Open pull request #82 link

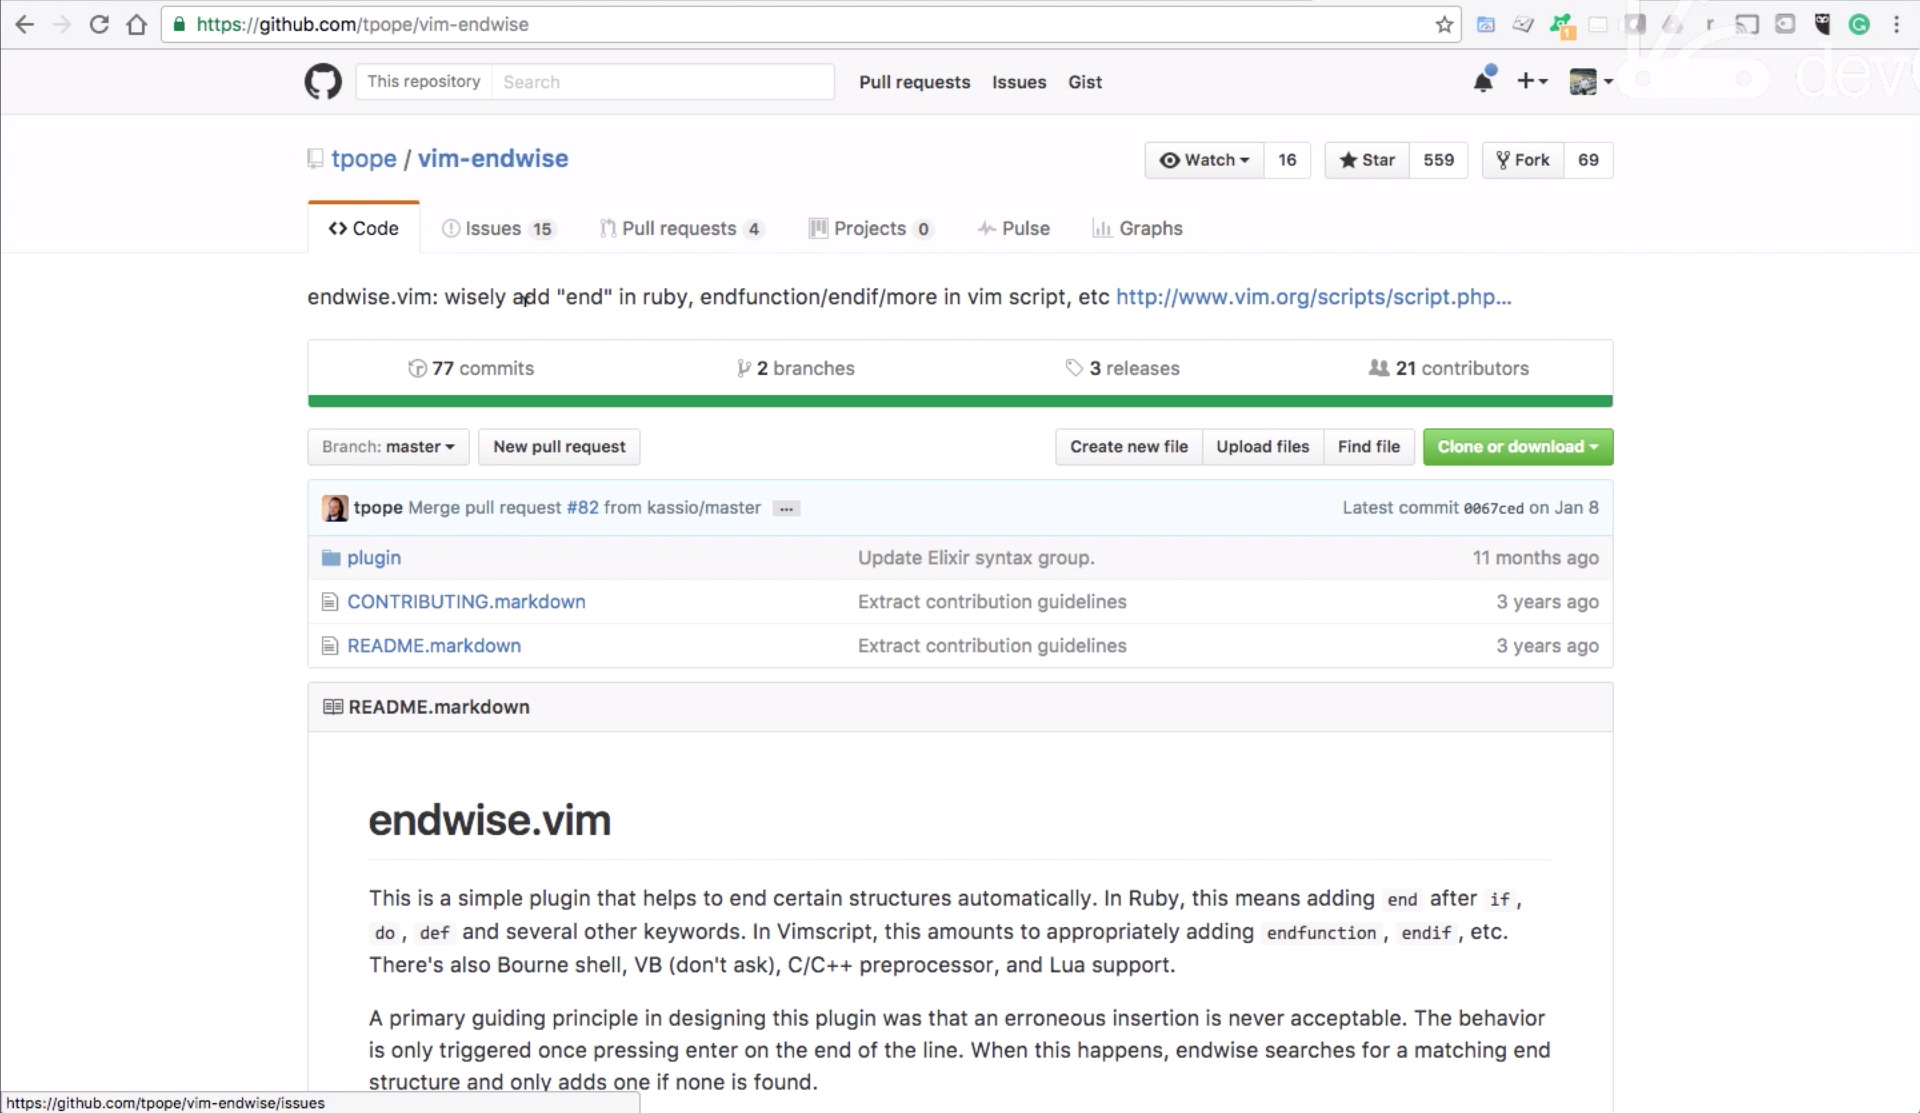pos(582,508)
